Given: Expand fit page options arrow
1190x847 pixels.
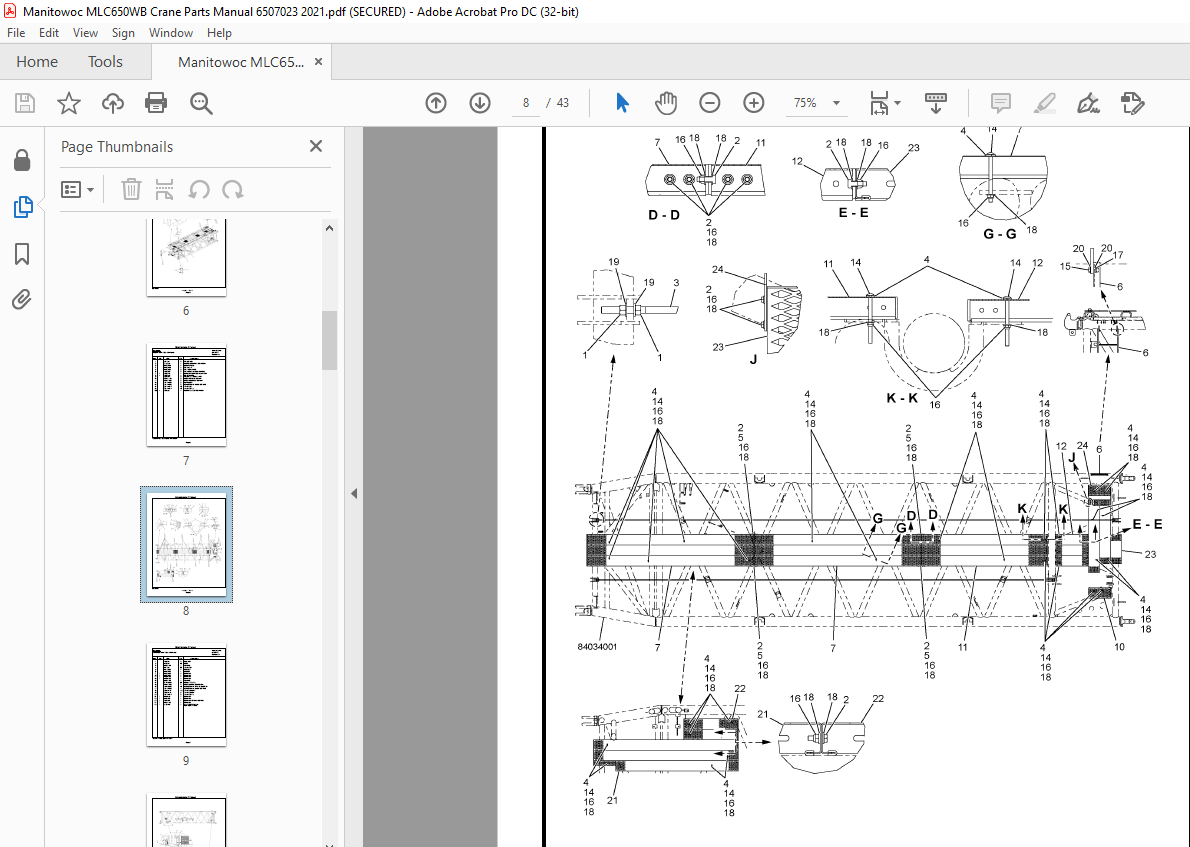Looking at the screenshot, I should [x=898, y=103].
